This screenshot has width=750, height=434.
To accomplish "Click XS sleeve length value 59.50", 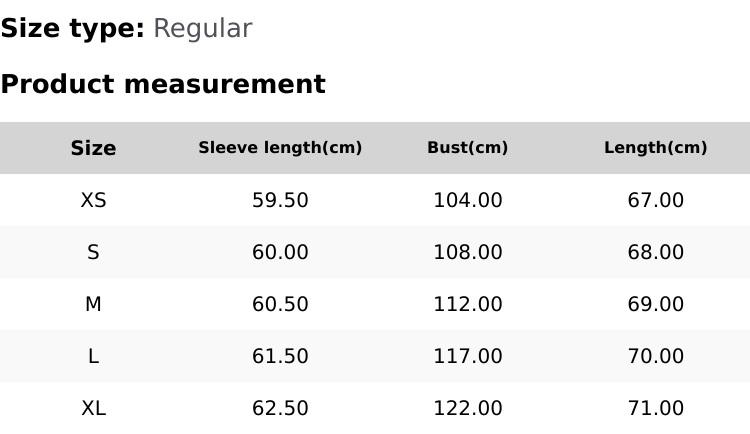I will tap(280, 200).
